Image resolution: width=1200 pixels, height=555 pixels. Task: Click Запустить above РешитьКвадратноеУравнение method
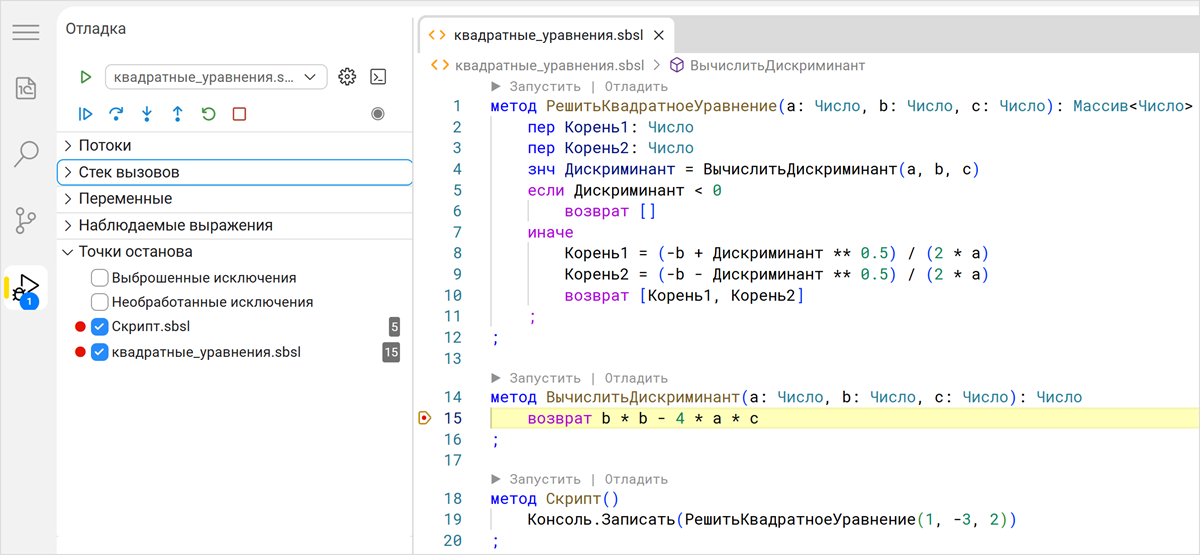[x=545, y=87]
